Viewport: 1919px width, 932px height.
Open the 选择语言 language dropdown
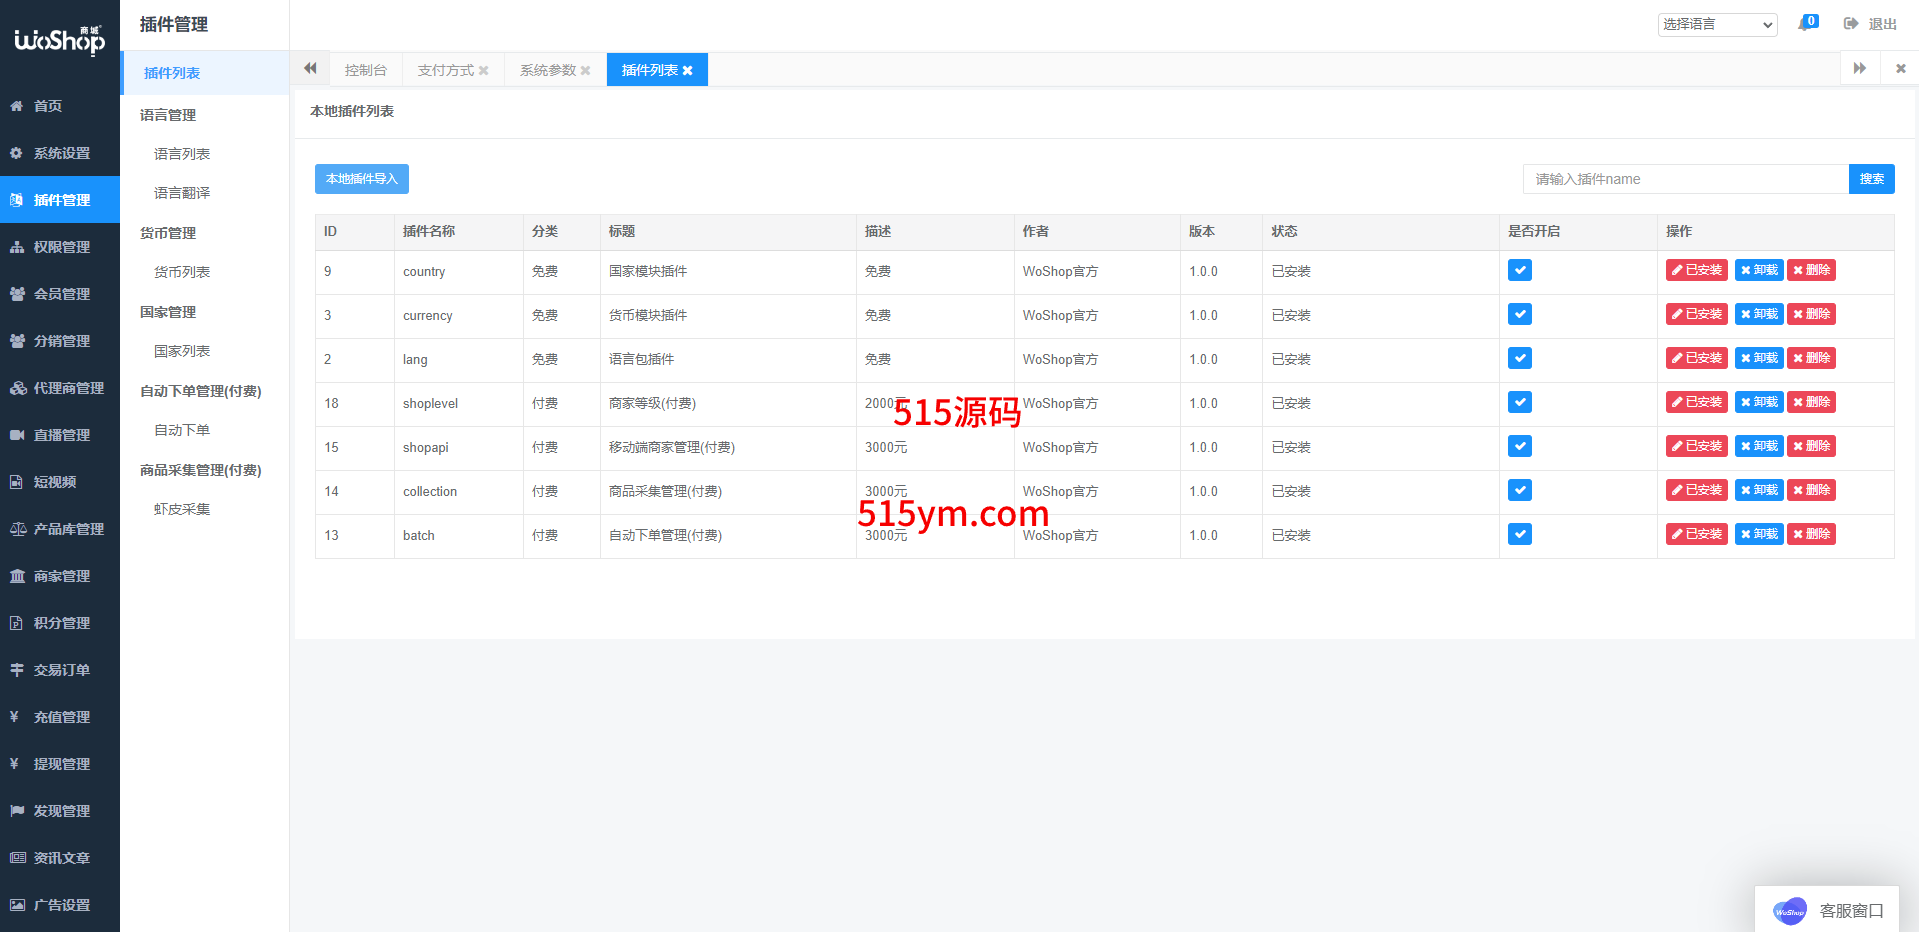click(1716, 24)
